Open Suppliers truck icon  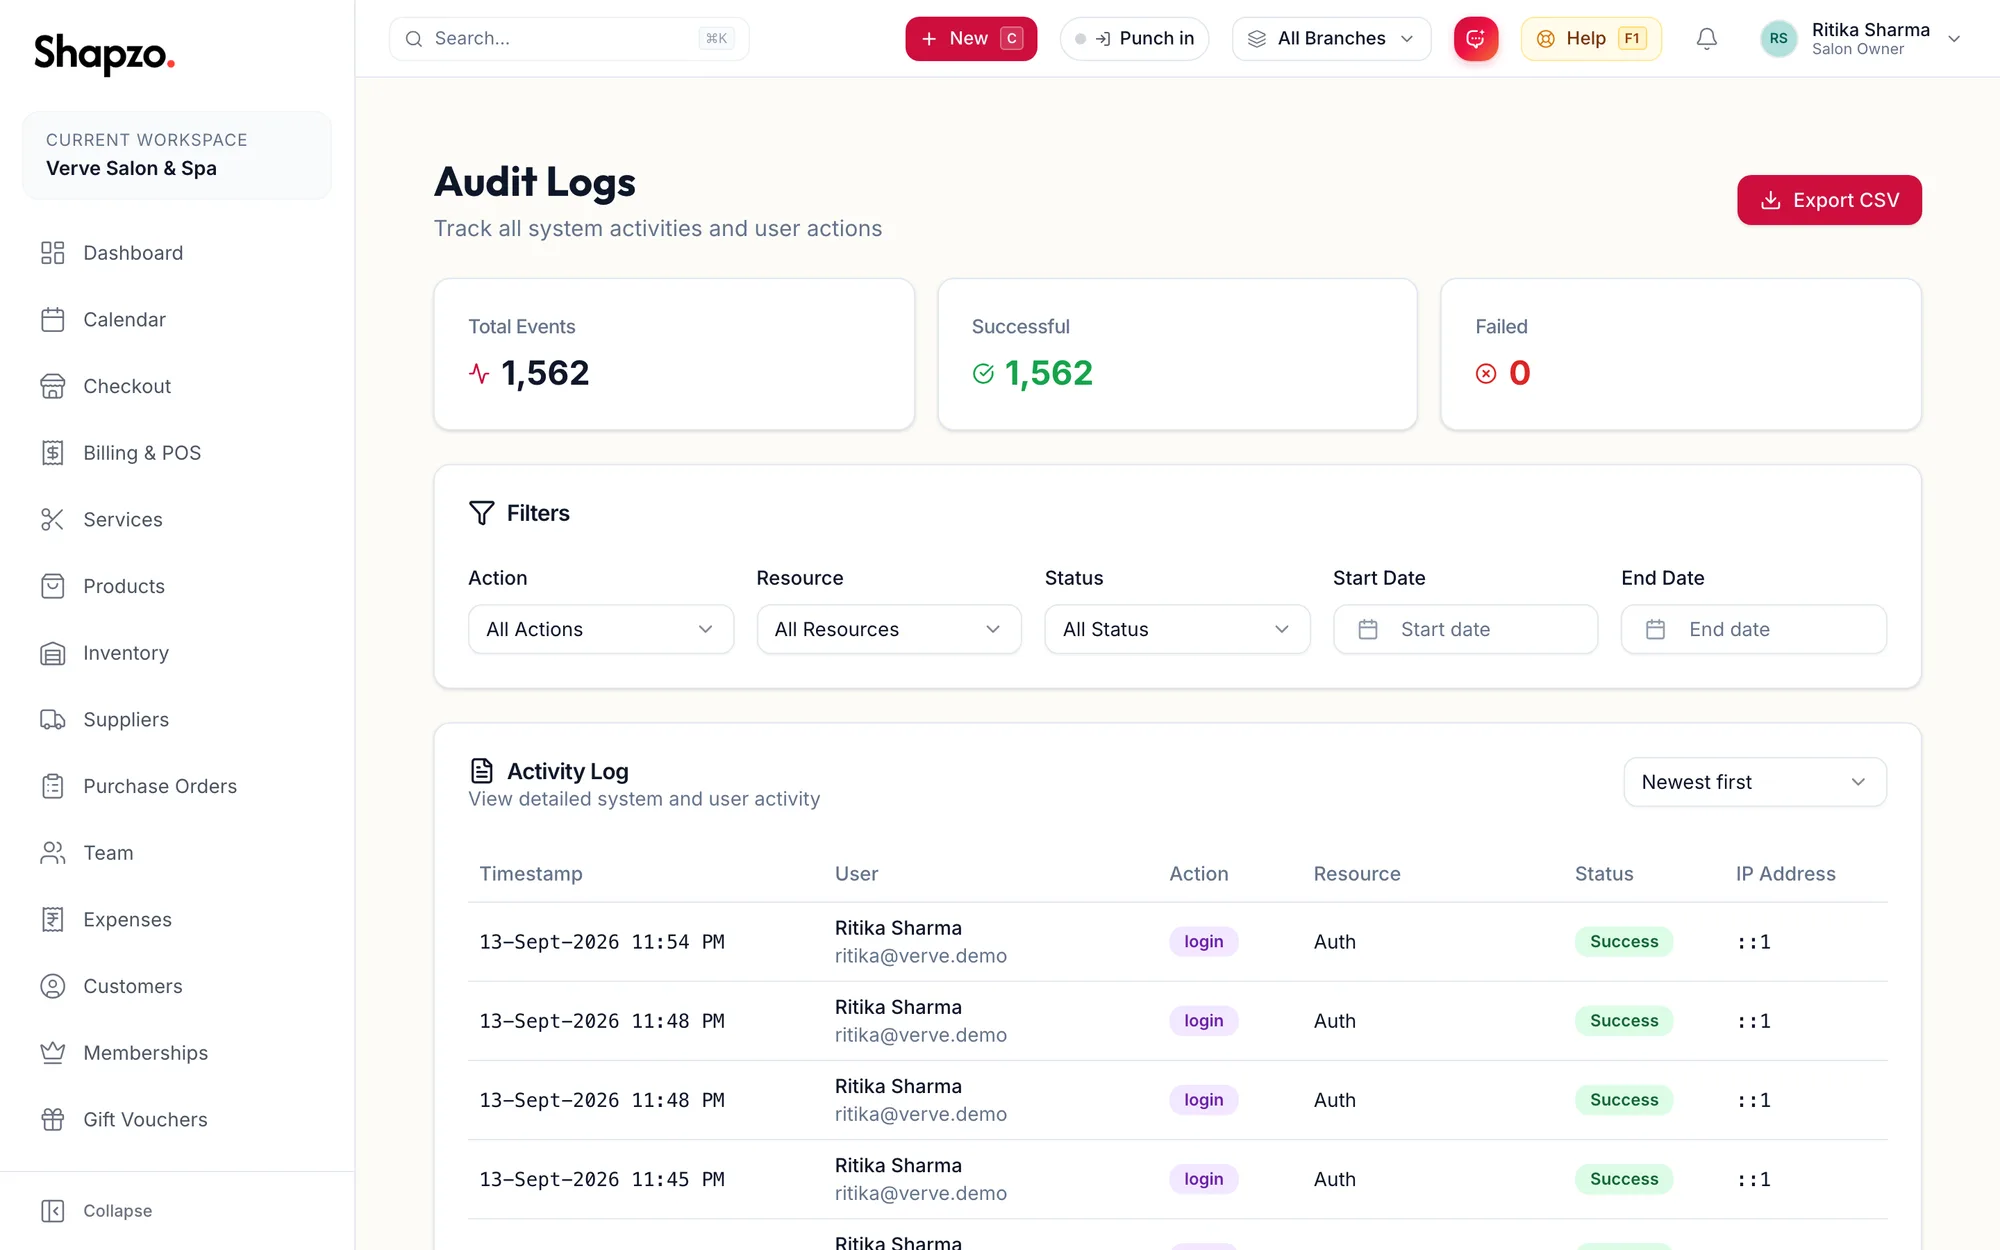click(x=52, y=720)
